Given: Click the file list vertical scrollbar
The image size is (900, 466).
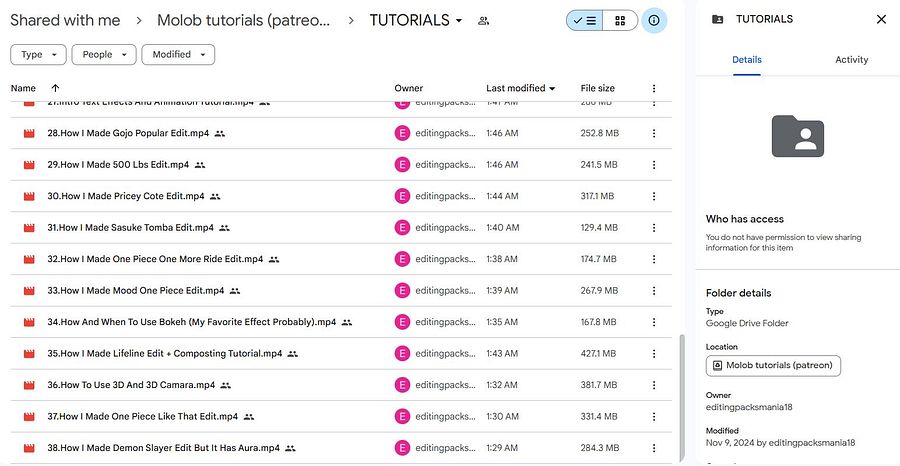Looking at the screenshot, I should click(682, 398).
